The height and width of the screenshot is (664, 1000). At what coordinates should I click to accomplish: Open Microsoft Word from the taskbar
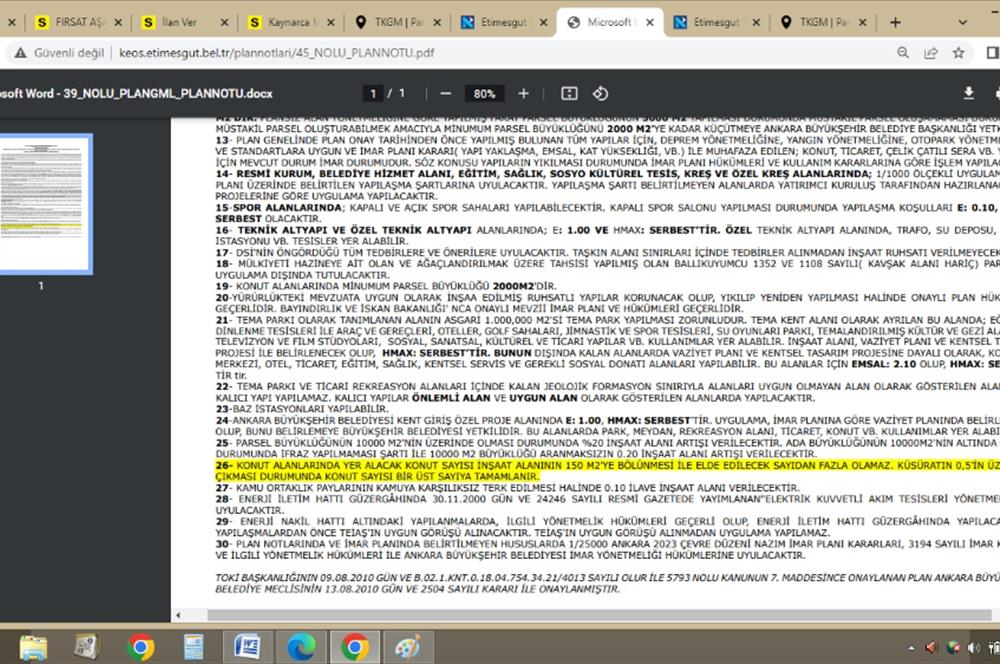[x=247, y=647]
